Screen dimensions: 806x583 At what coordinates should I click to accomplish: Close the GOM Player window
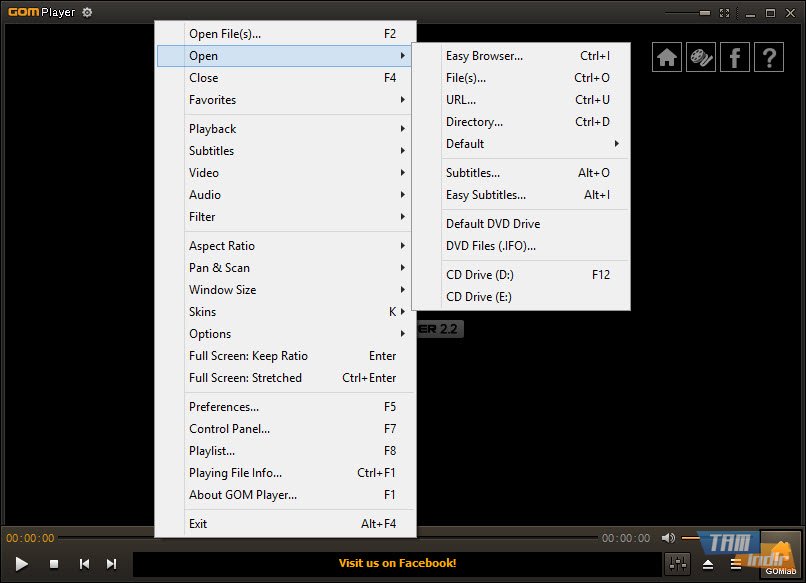(791, 13)
